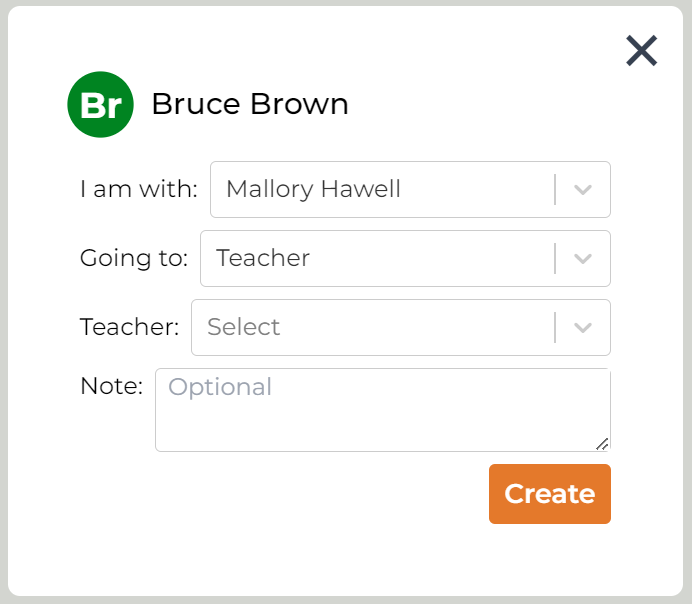Viewport: 692px width, 604px height.
Task: Click the "Note:" label
Action: pyautogui.click(x=112, y=386)
